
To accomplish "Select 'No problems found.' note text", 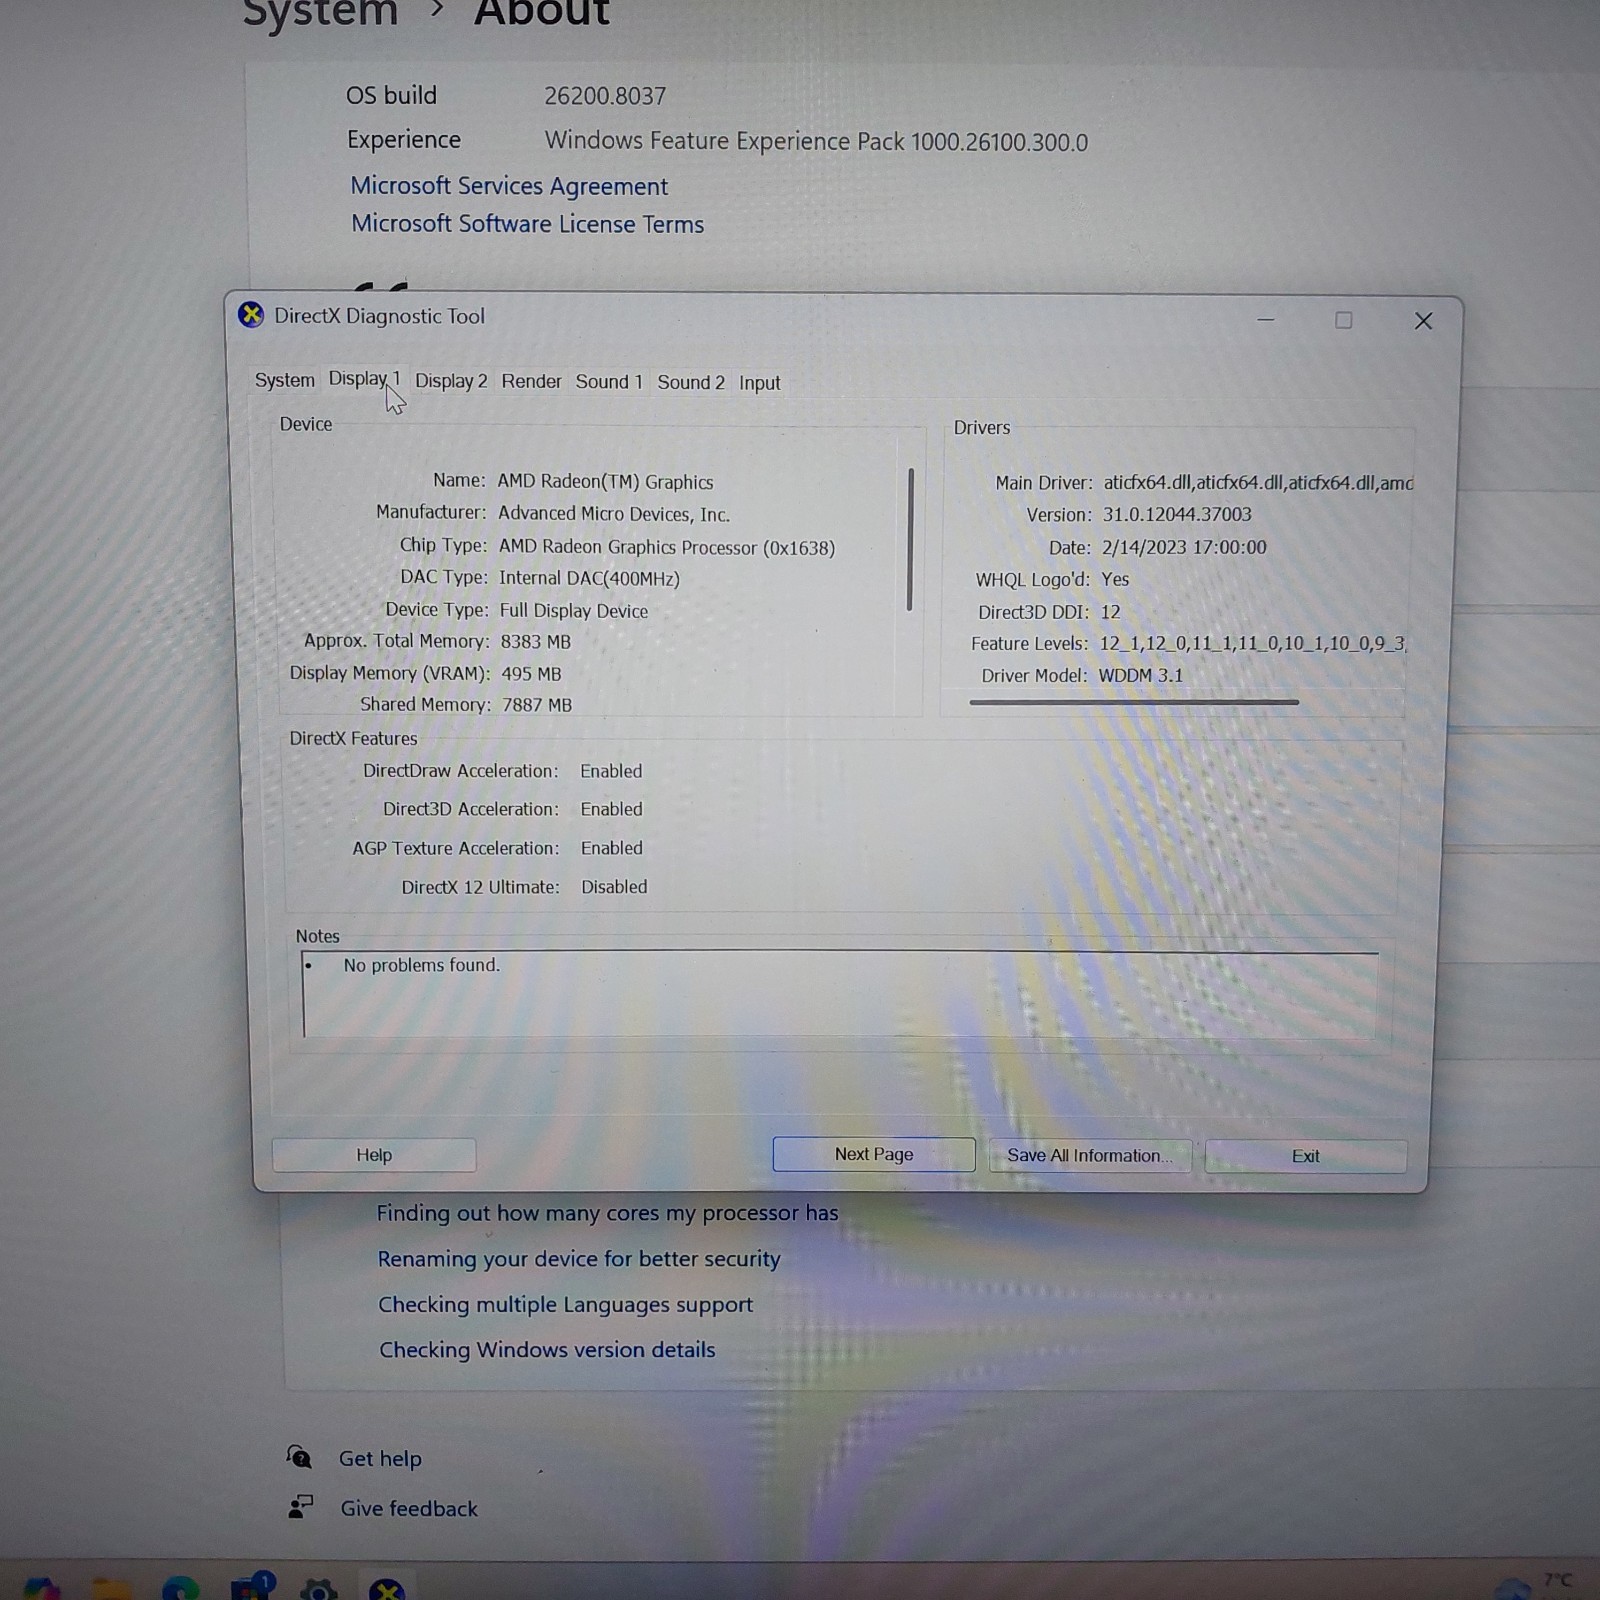I will [x=421, y=965].
